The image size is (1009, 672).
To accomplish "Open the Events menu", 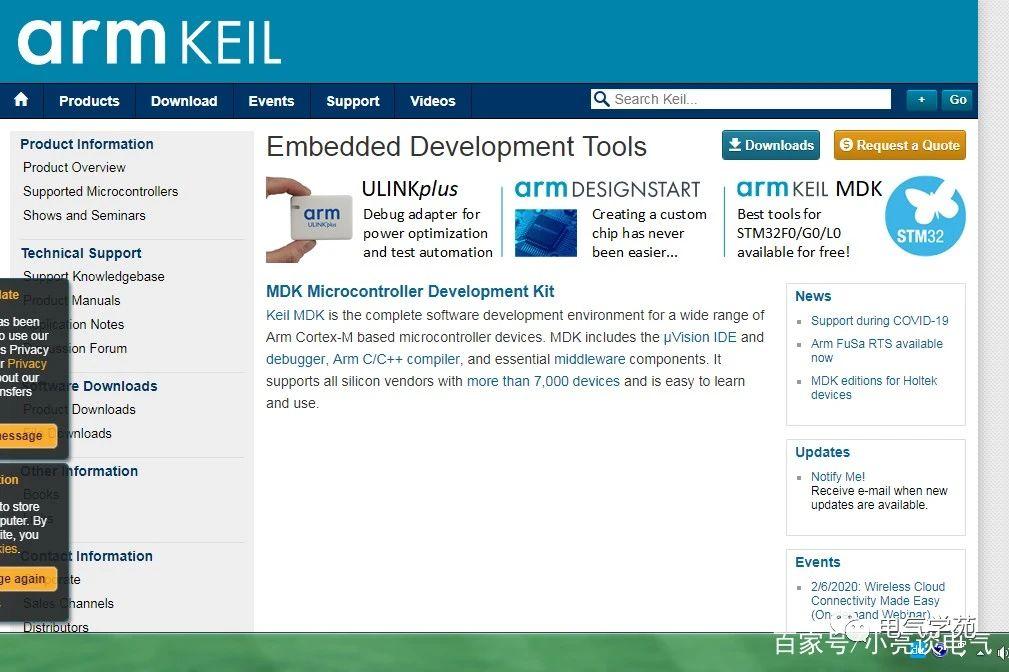I will 271,101.
